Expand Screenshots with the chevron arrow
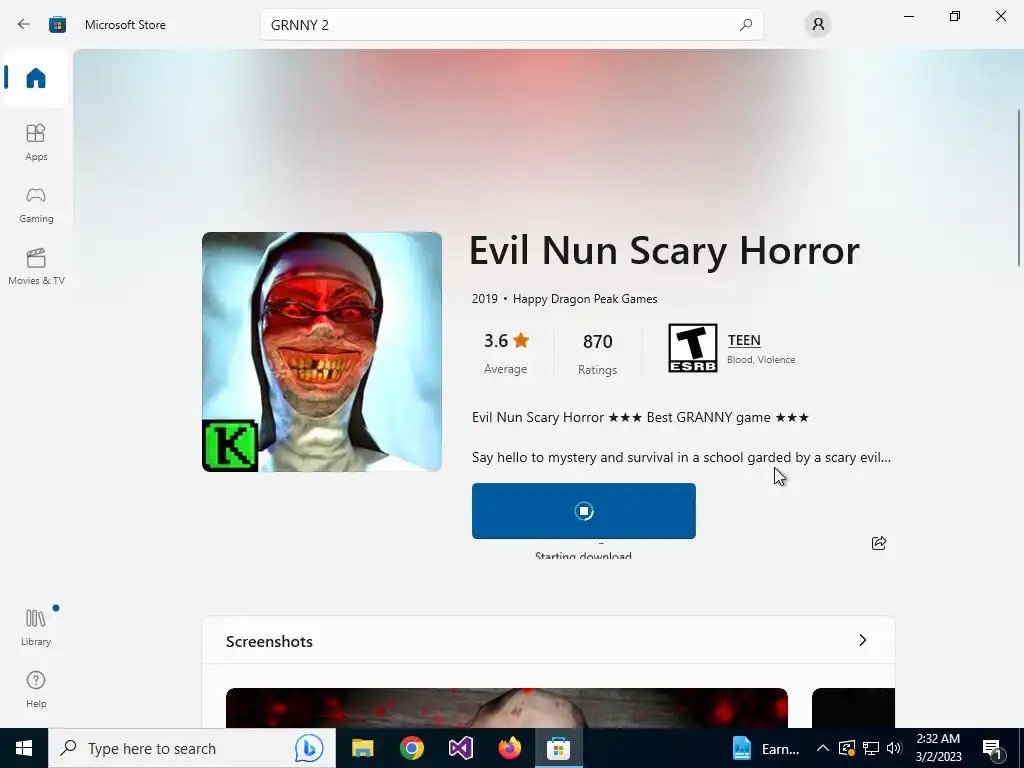 tap(863, 640)
